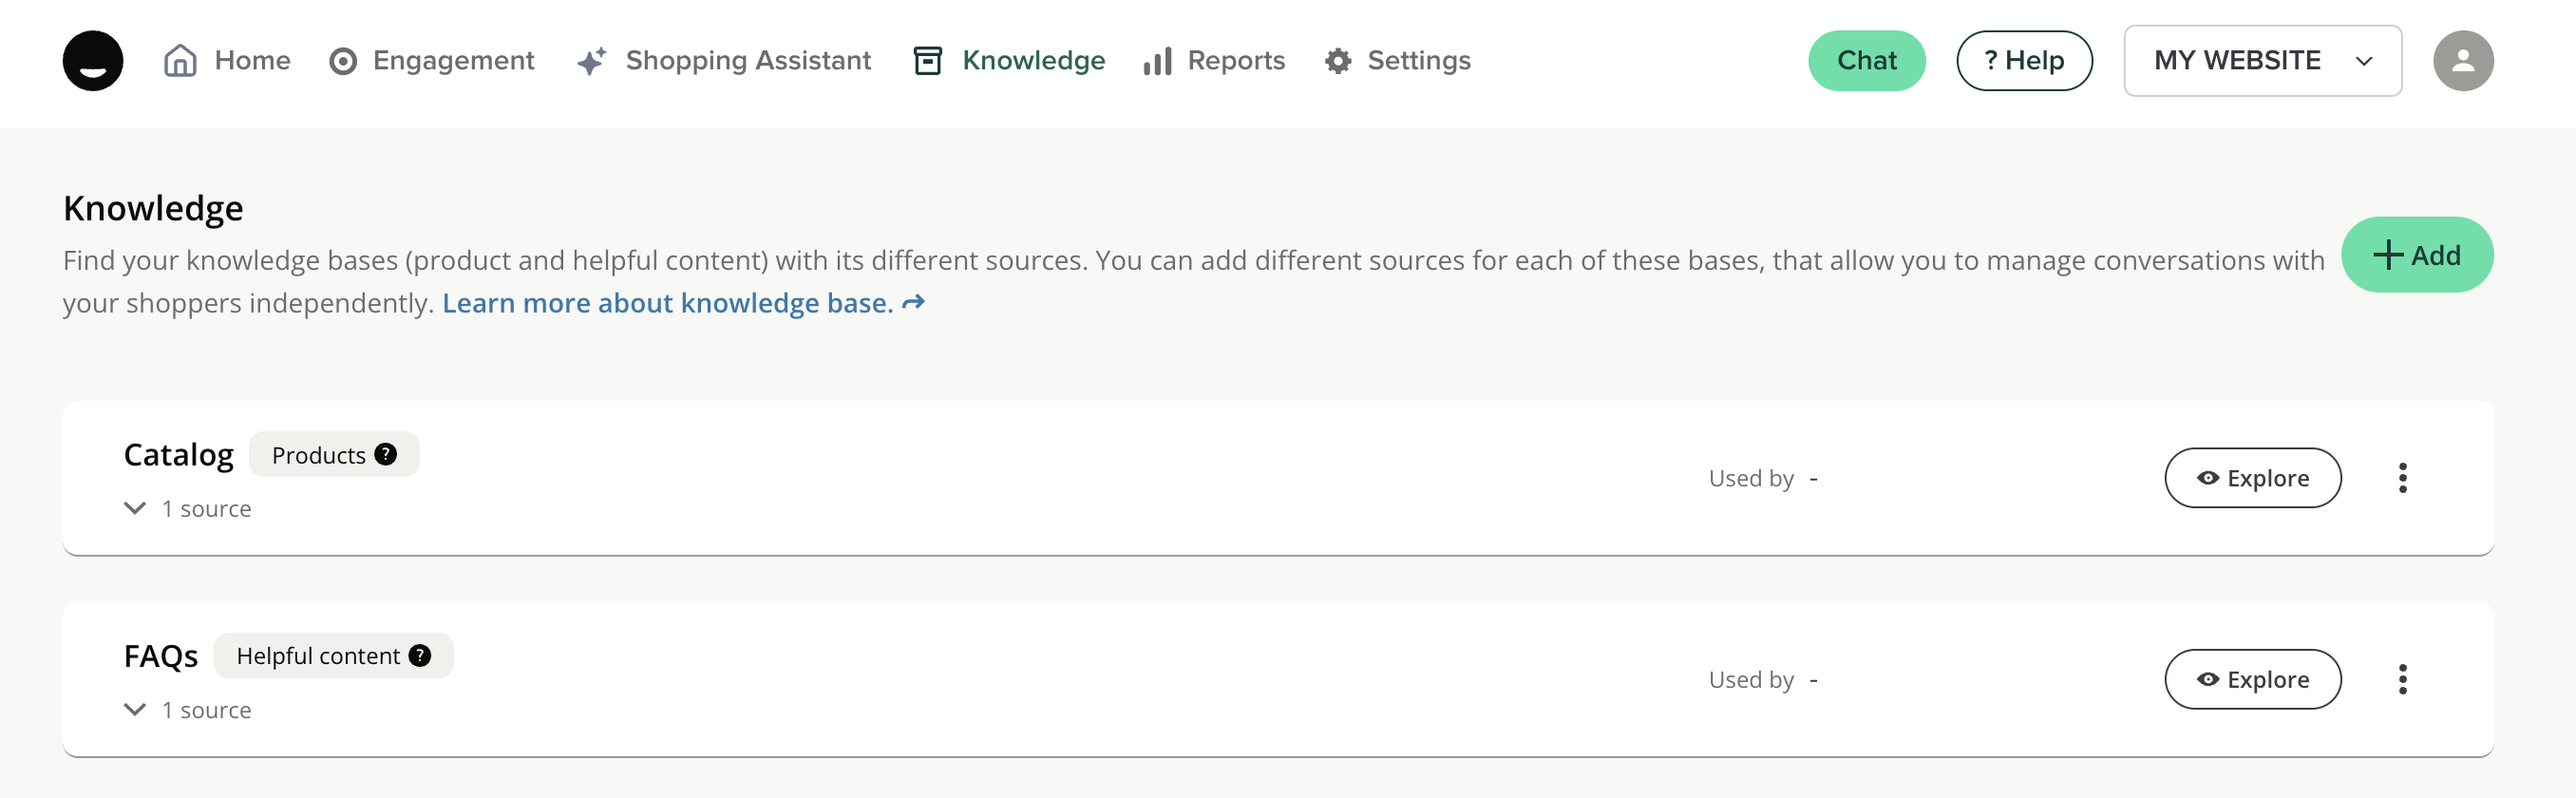Open the Catalog three-dot options menu
2576x798 pixels.
tap(2402, 478)
